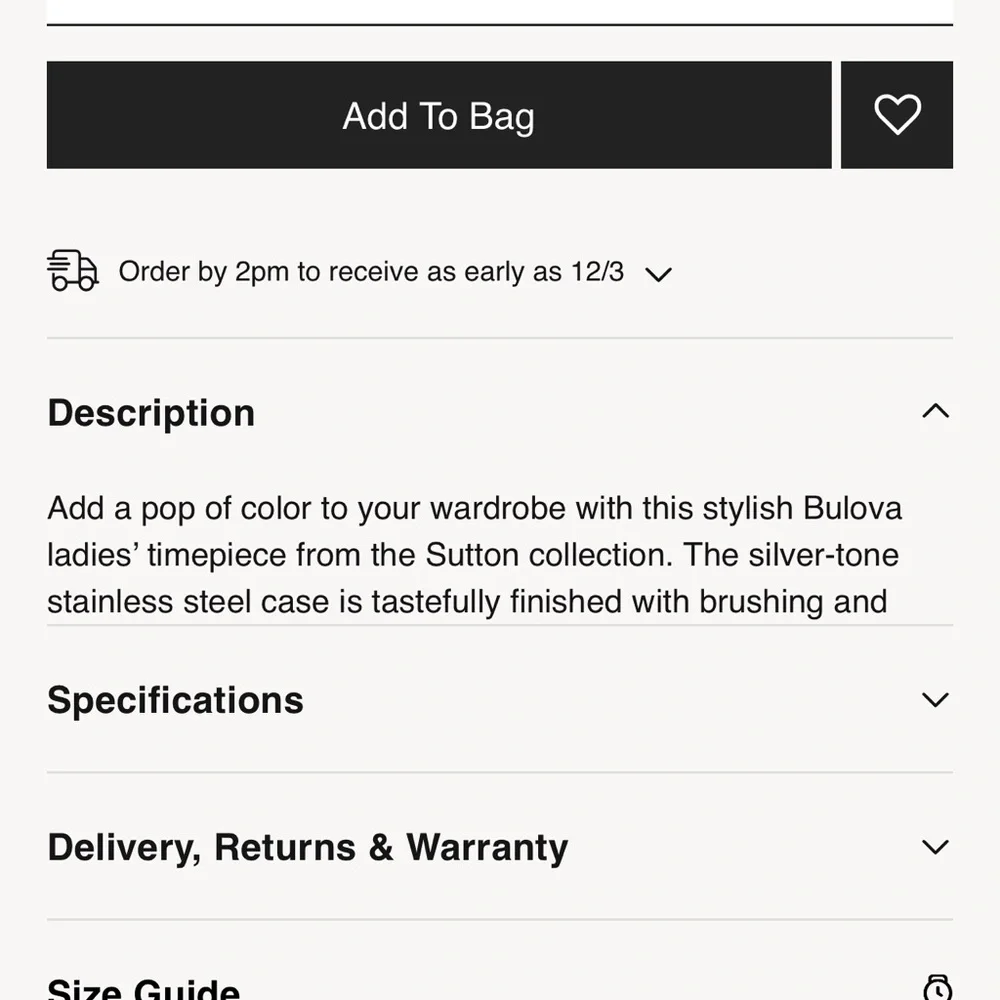This screenshot has height=1000, width=1000.
Task: Collapse the Description section using its up chevron
Action: (935, 411)
